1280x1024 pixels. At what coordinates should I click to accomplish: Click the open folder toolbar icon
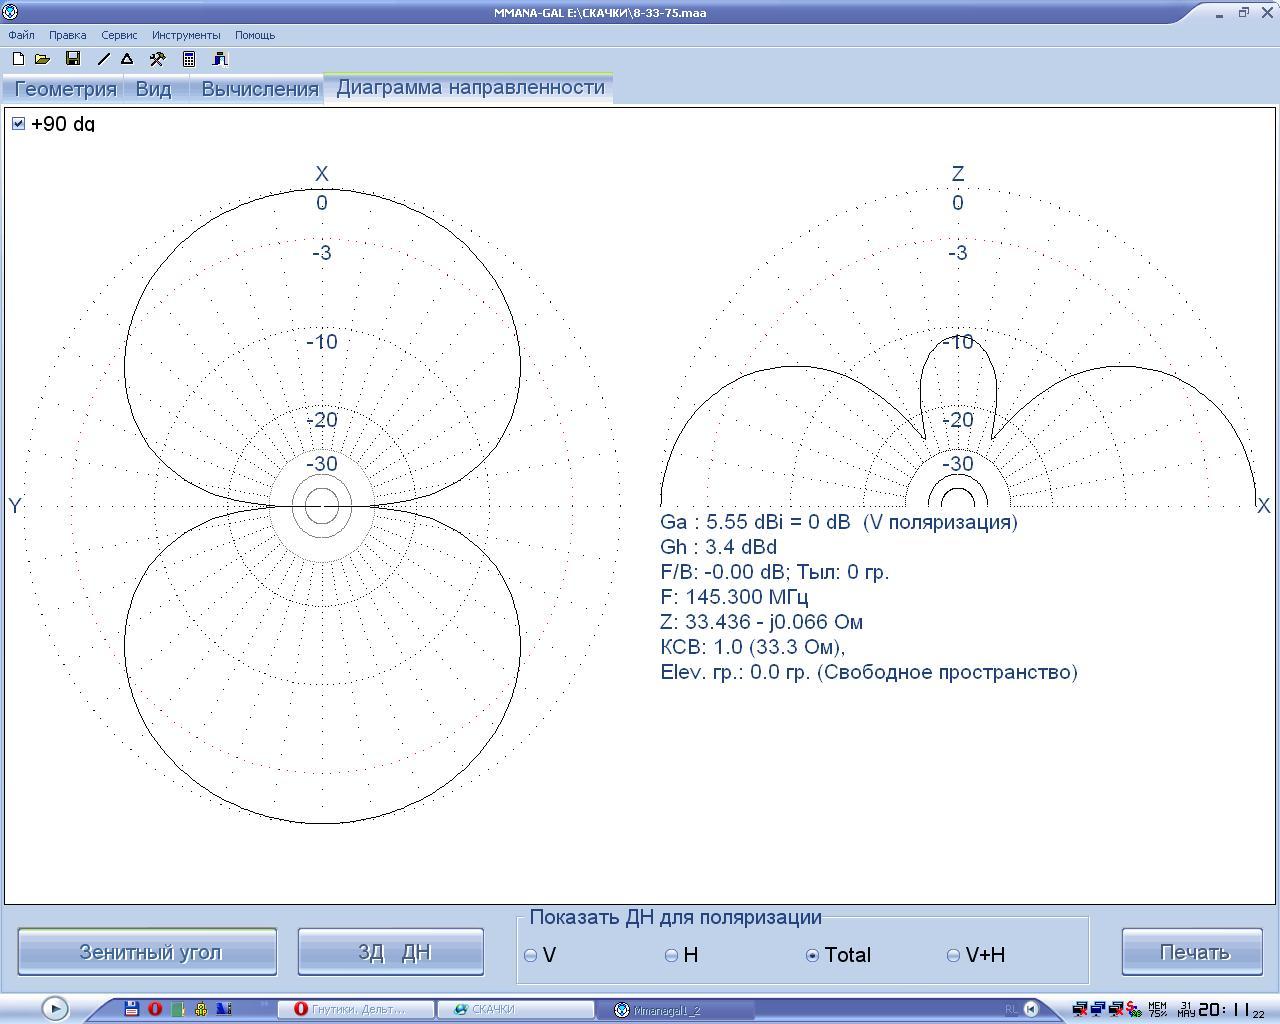pyautogui.click(x=43, y=59)
